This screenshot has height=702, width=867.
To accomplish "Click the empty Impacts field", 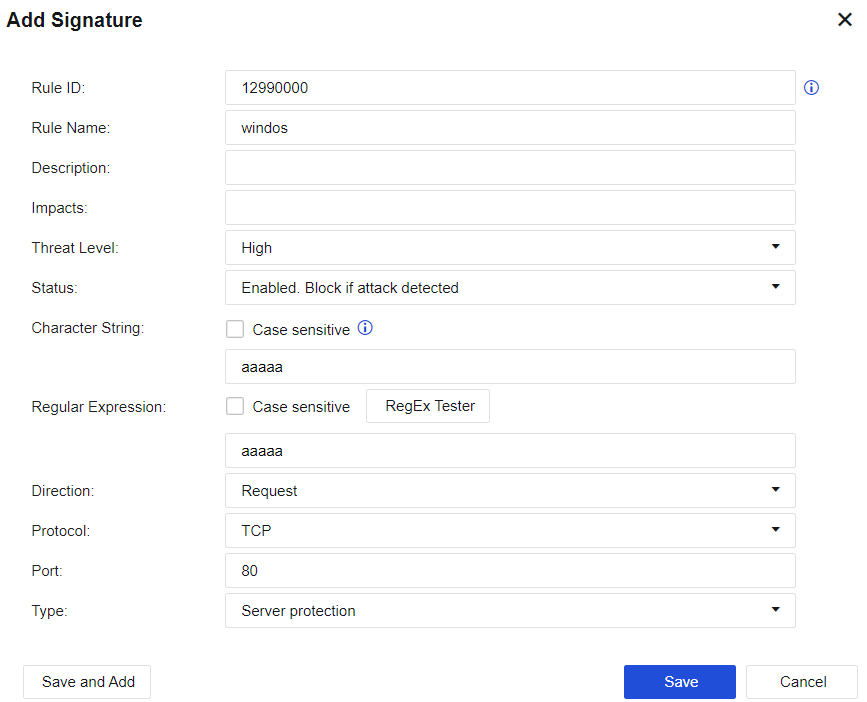I will [x=510, y=208].
